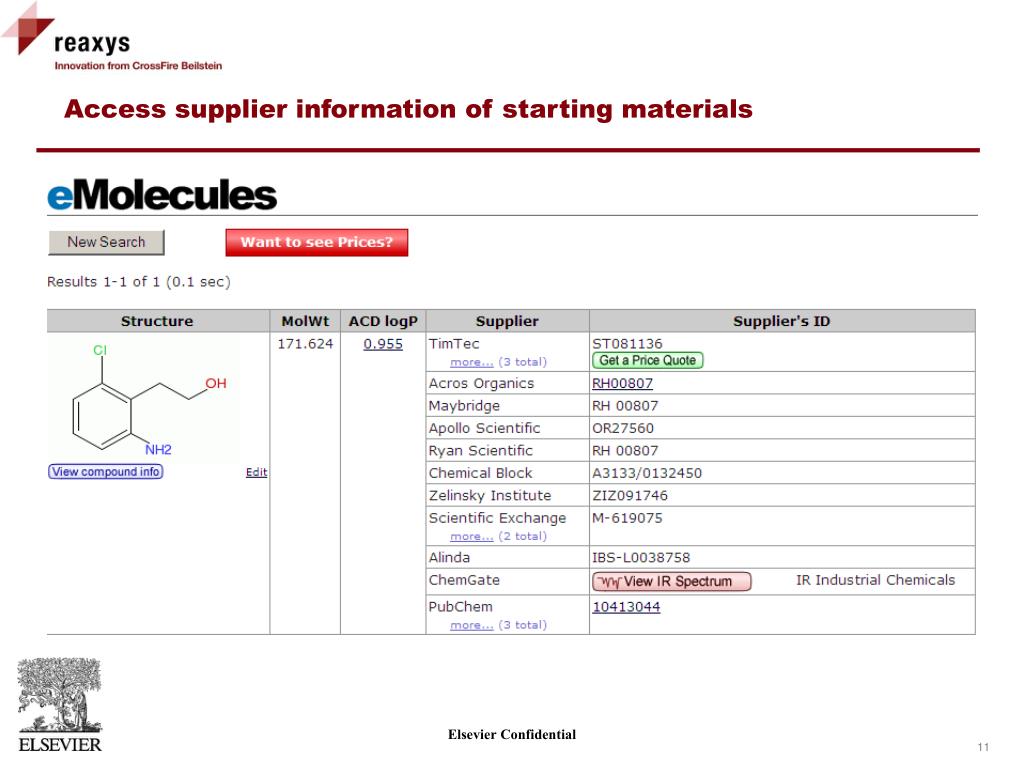Select the Zelinsky Institute supplier cell
The height and width of the screenshot is (768, 1024).
[x=507, y=495]
